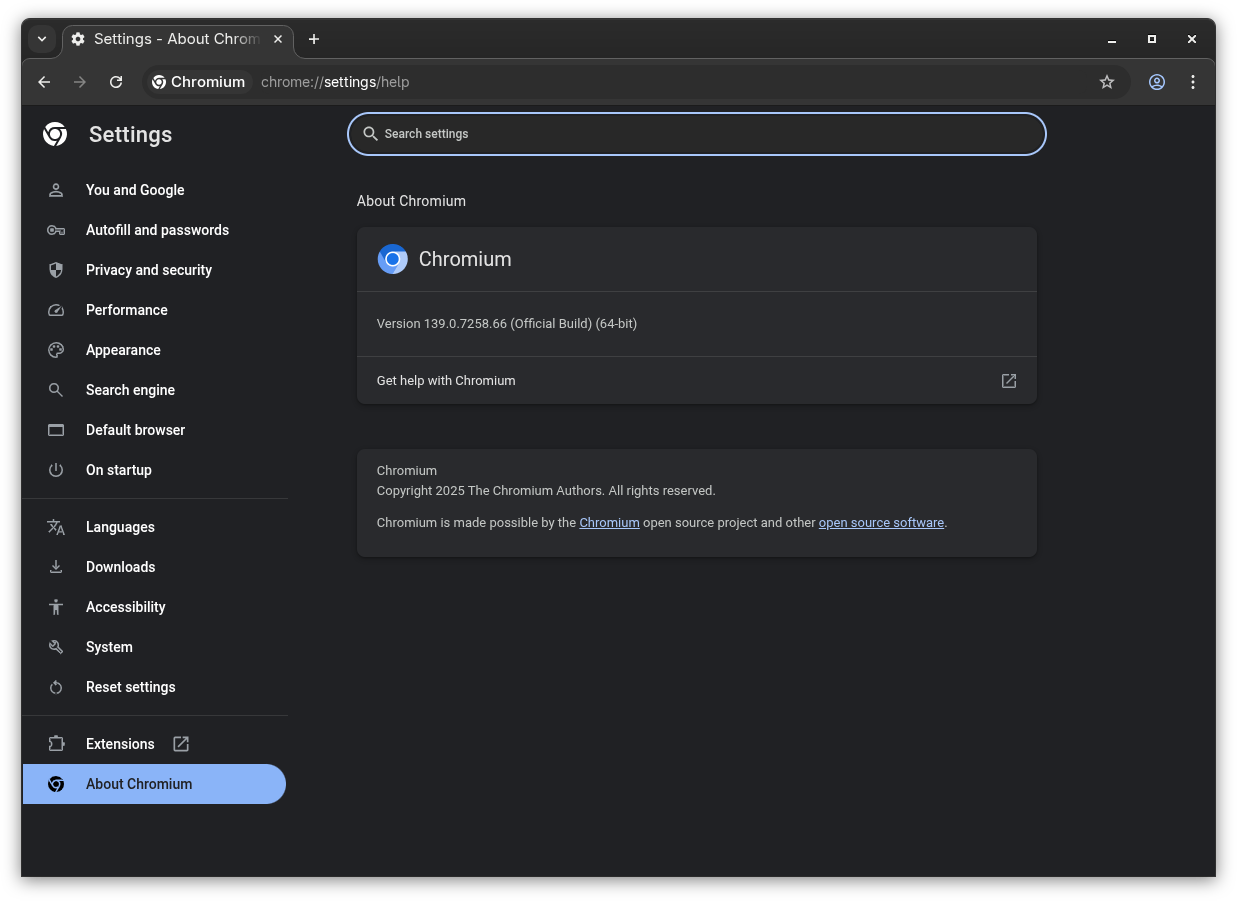Open the Languages translation icon
Screen dimensions: 1237x901
[56, 527]
